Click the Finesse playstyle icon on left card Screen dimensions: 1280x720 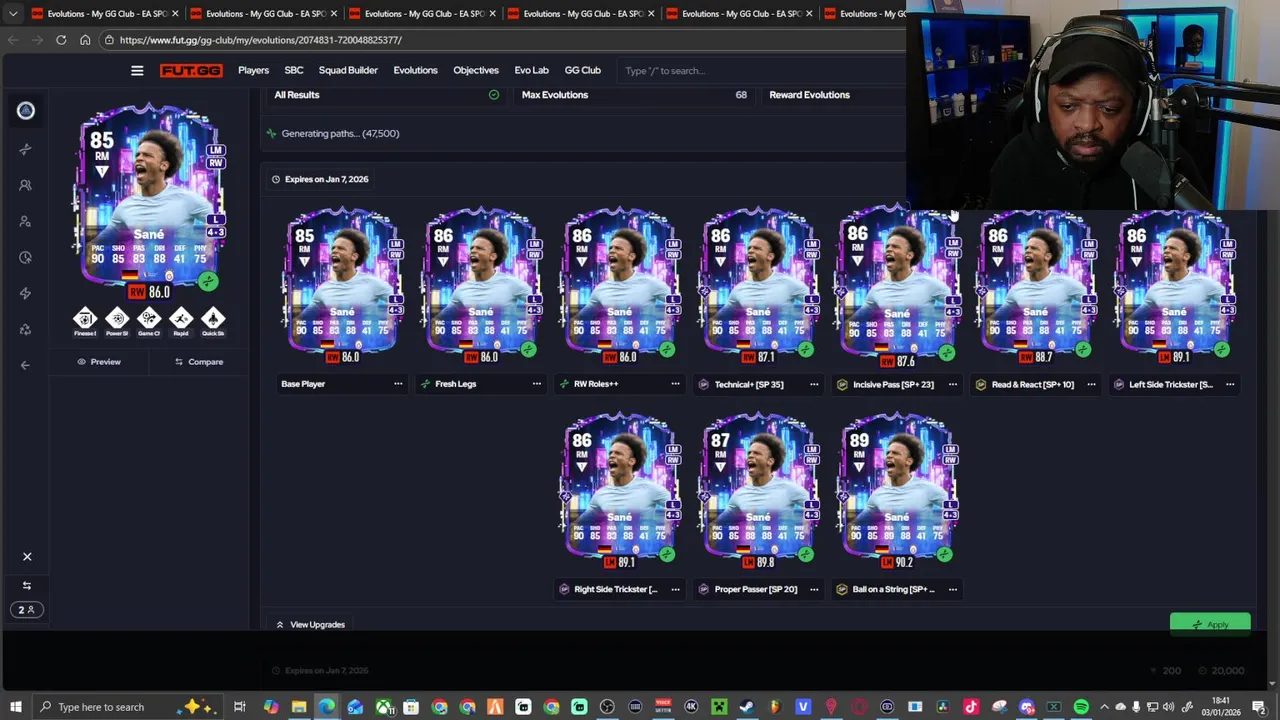(x=85, y=320)
